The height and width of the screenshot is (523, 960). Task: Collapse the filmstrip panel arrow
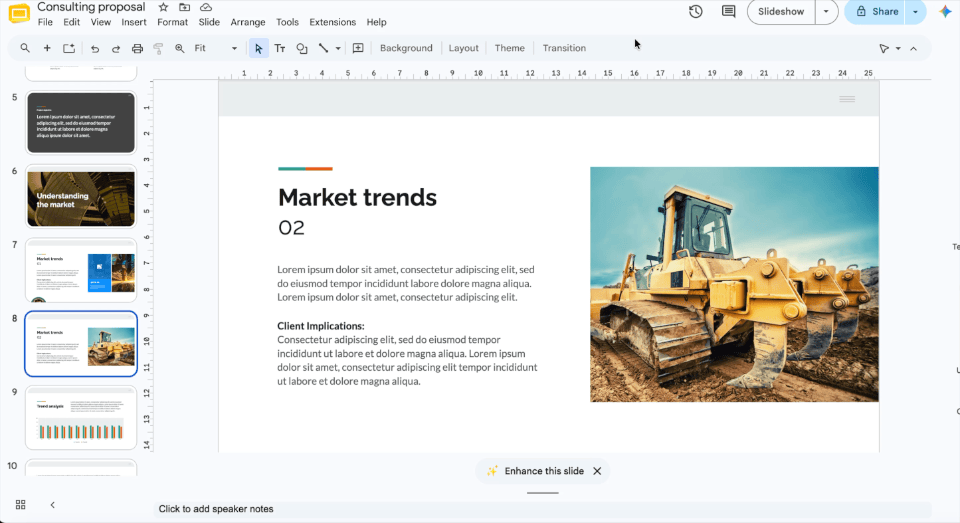click(x=53, y=505)
